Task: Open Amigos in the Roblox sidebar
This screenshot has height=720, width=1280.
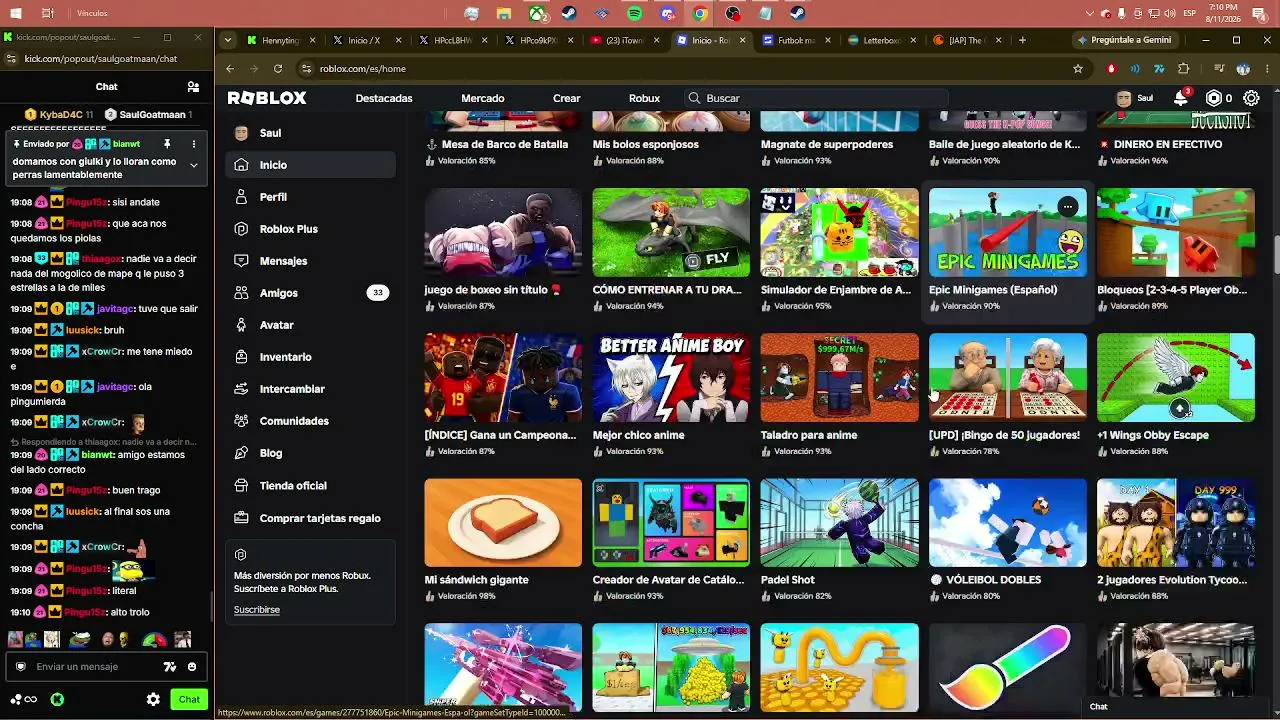Action: point(311,293)
